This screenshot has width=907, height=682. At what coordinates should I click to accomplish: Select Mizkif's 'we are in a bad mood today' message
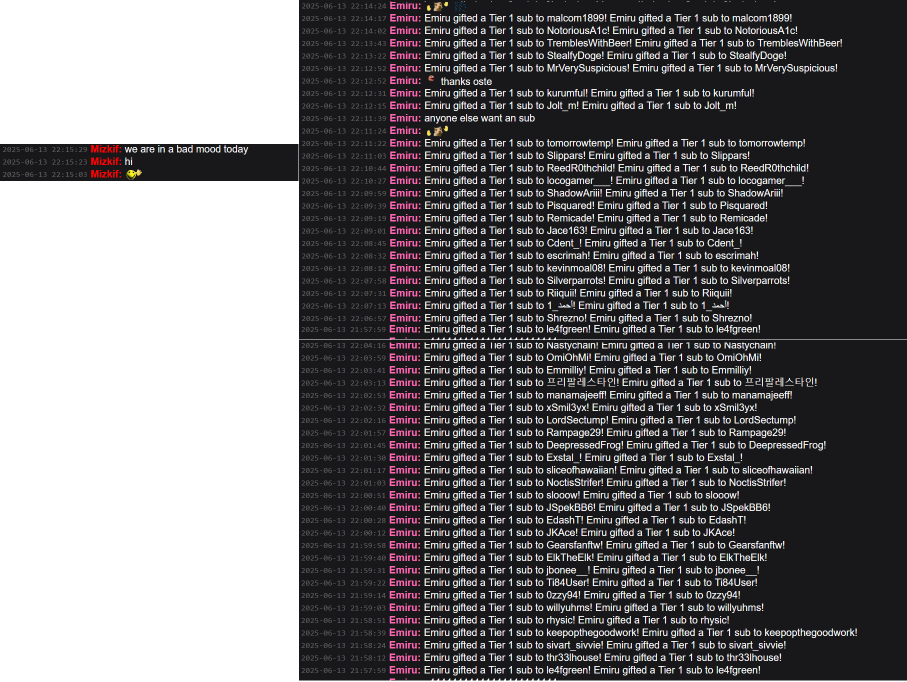tap(186, 149)
